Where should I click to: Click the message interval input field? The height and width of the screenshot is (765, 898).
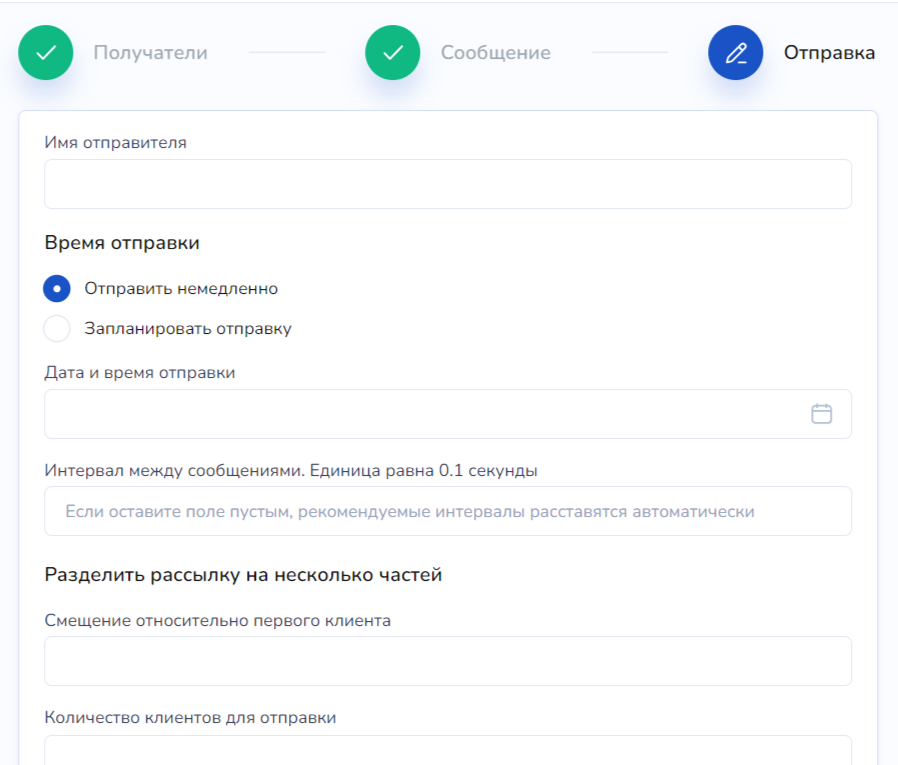(x=448, y=511)
